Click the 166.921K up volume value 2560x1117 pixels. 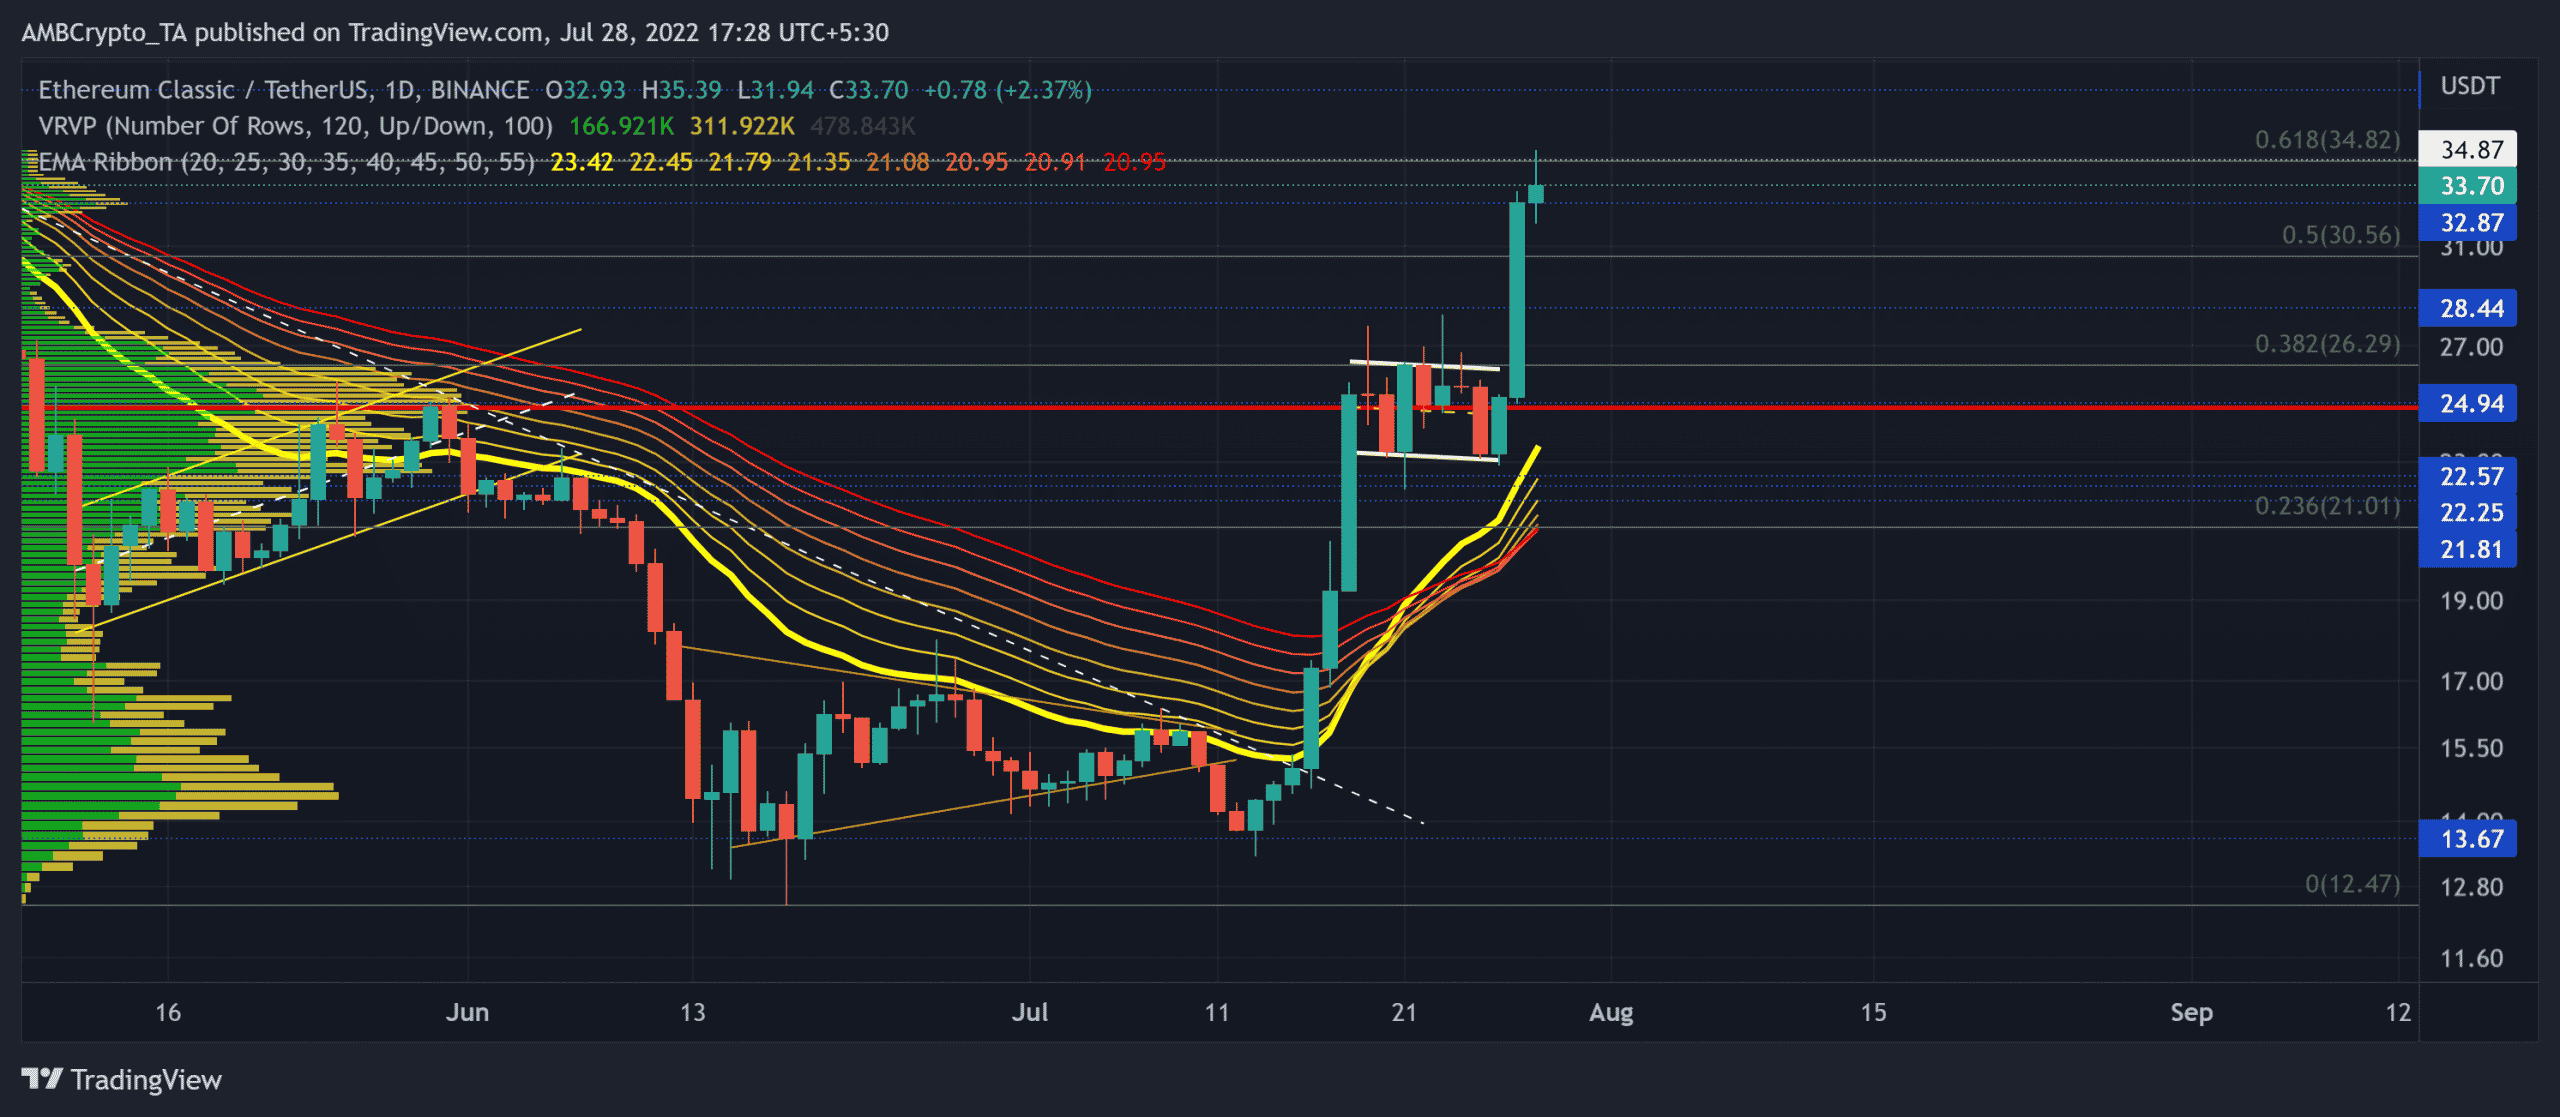pos(621,126)
